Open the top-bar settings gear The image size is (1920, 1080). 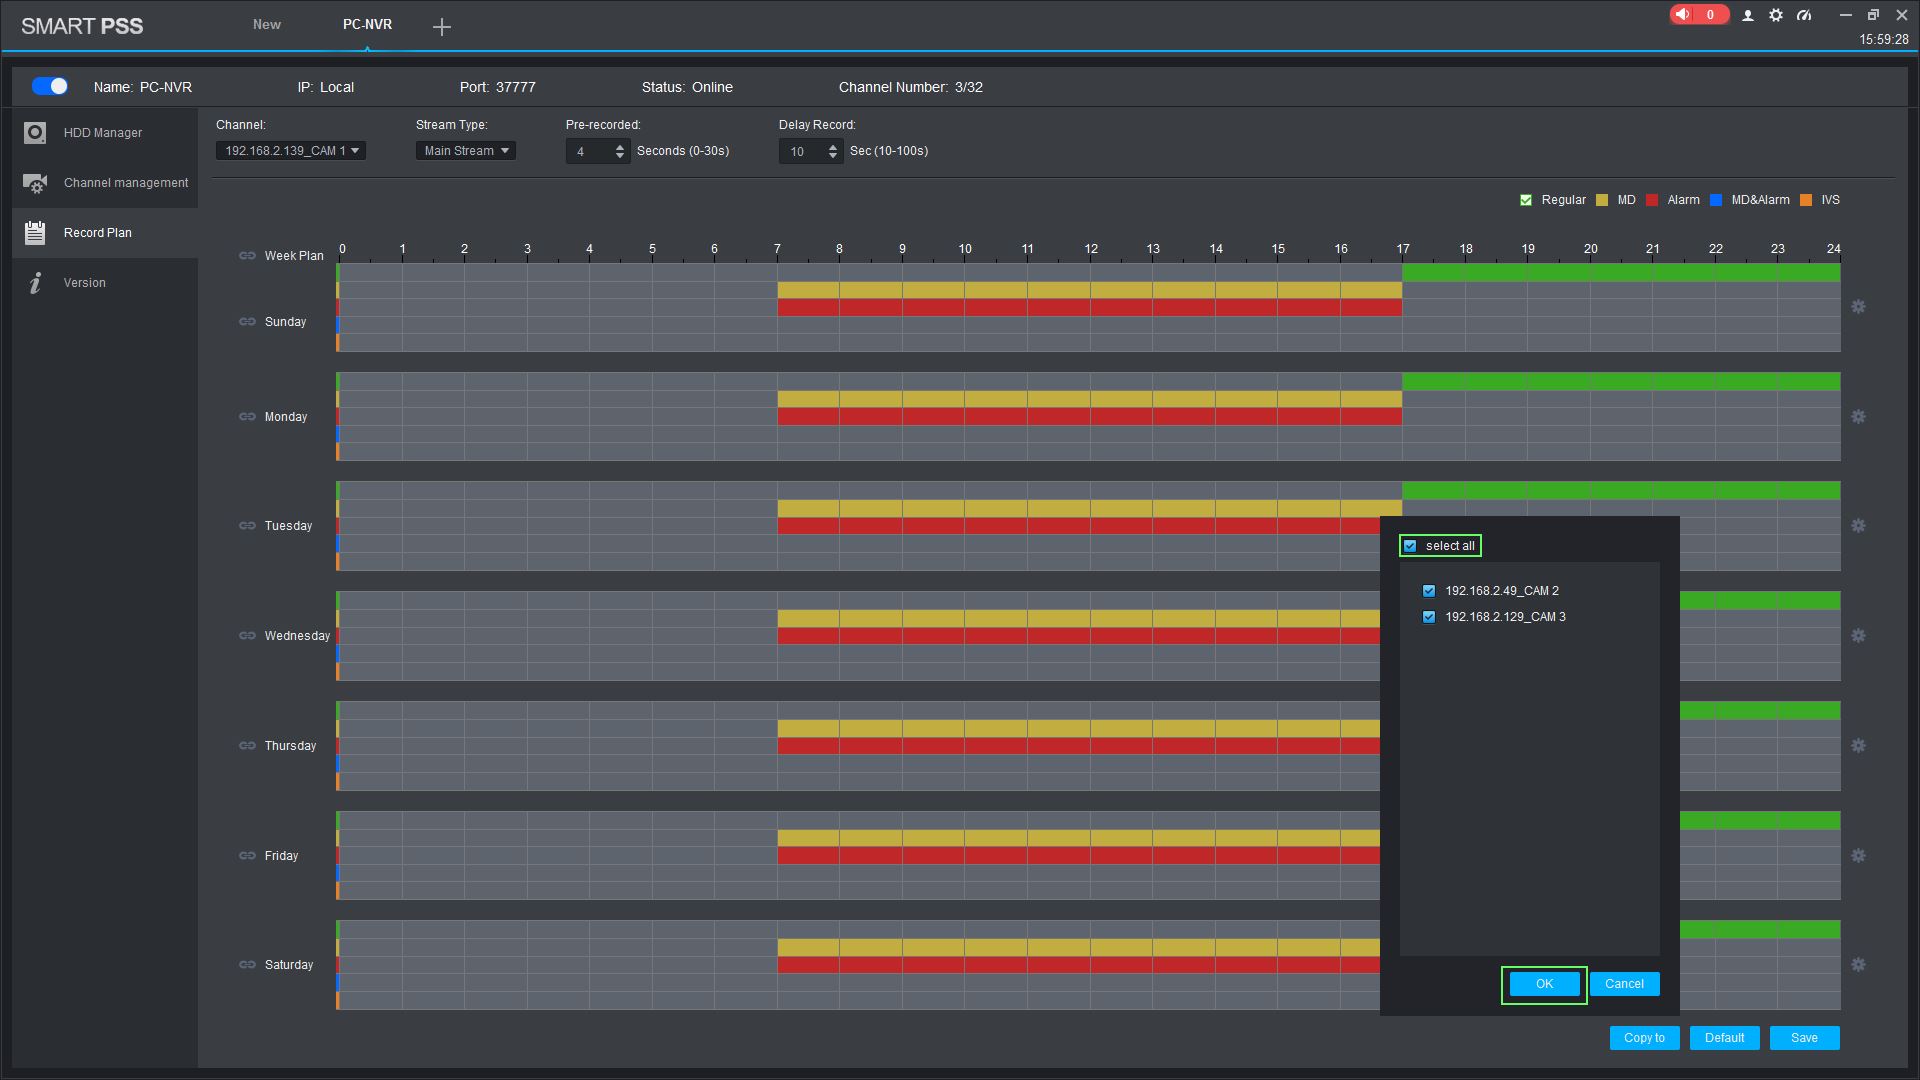pos(1775,15)
